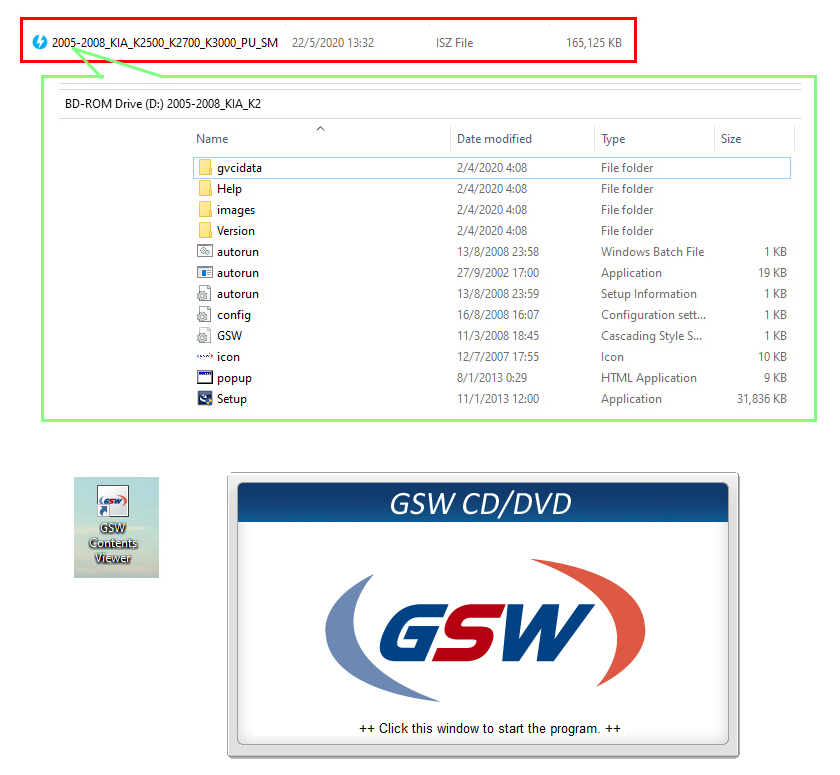The image size is (840, 775).
Task: Select the file name 2005-2008_KIA_K2500_K2700_K3000_PU_SM
Action: [x=164, y=42]
